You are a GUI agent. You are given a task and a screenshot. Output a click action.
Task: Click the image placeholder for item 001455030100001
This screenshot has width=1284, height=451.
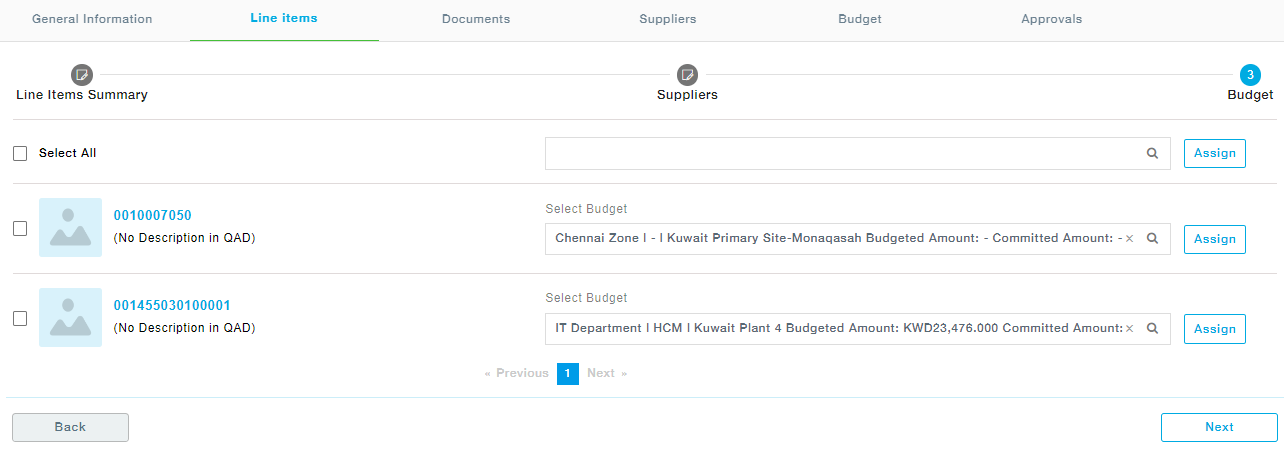coord(70,317)
